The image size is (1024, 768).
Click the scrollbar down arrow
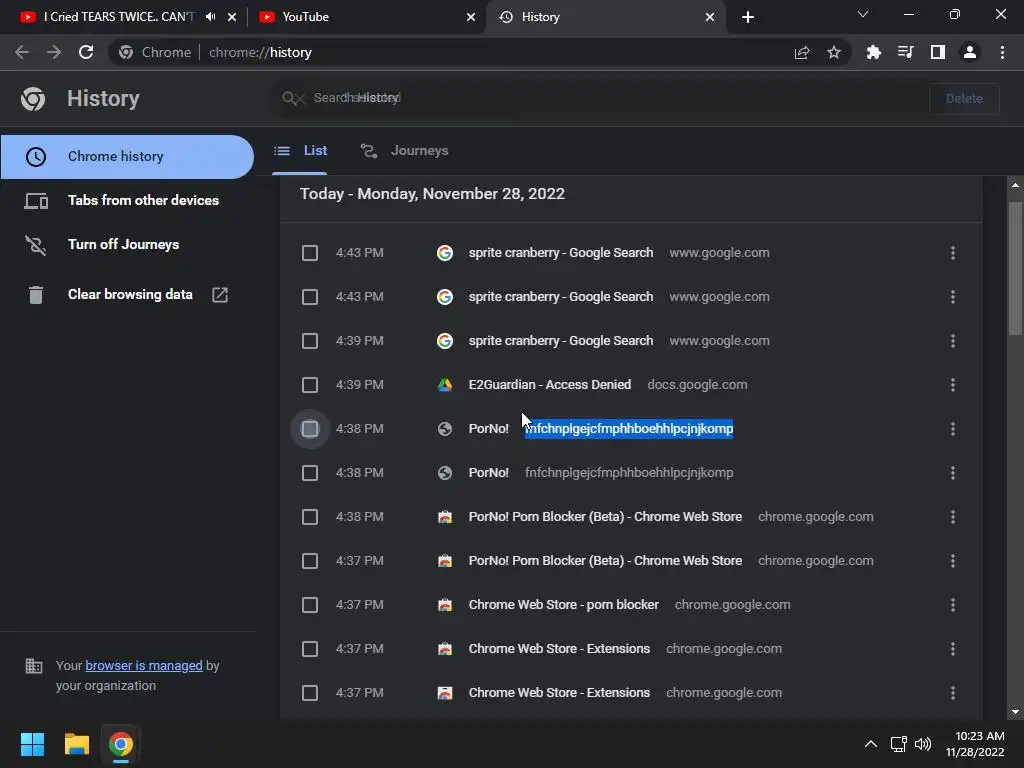coord(1015,712)
